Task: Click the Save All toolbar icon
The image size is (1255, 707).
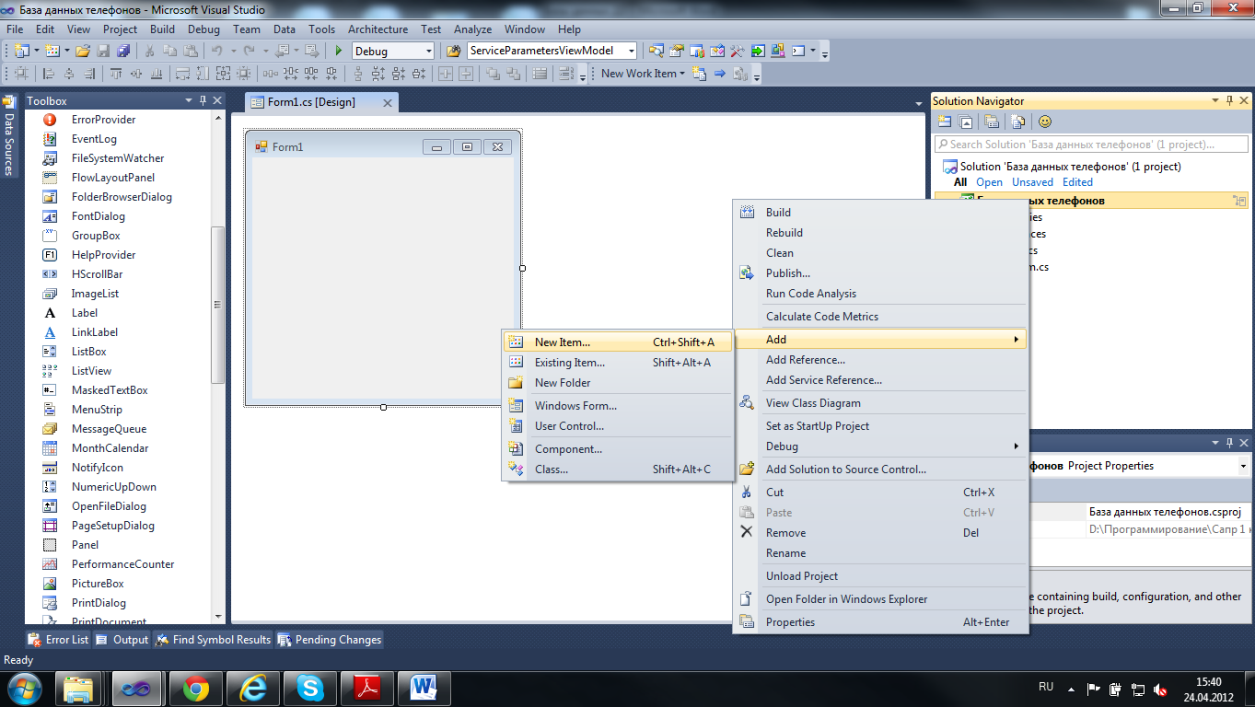Action: point(123,51)
